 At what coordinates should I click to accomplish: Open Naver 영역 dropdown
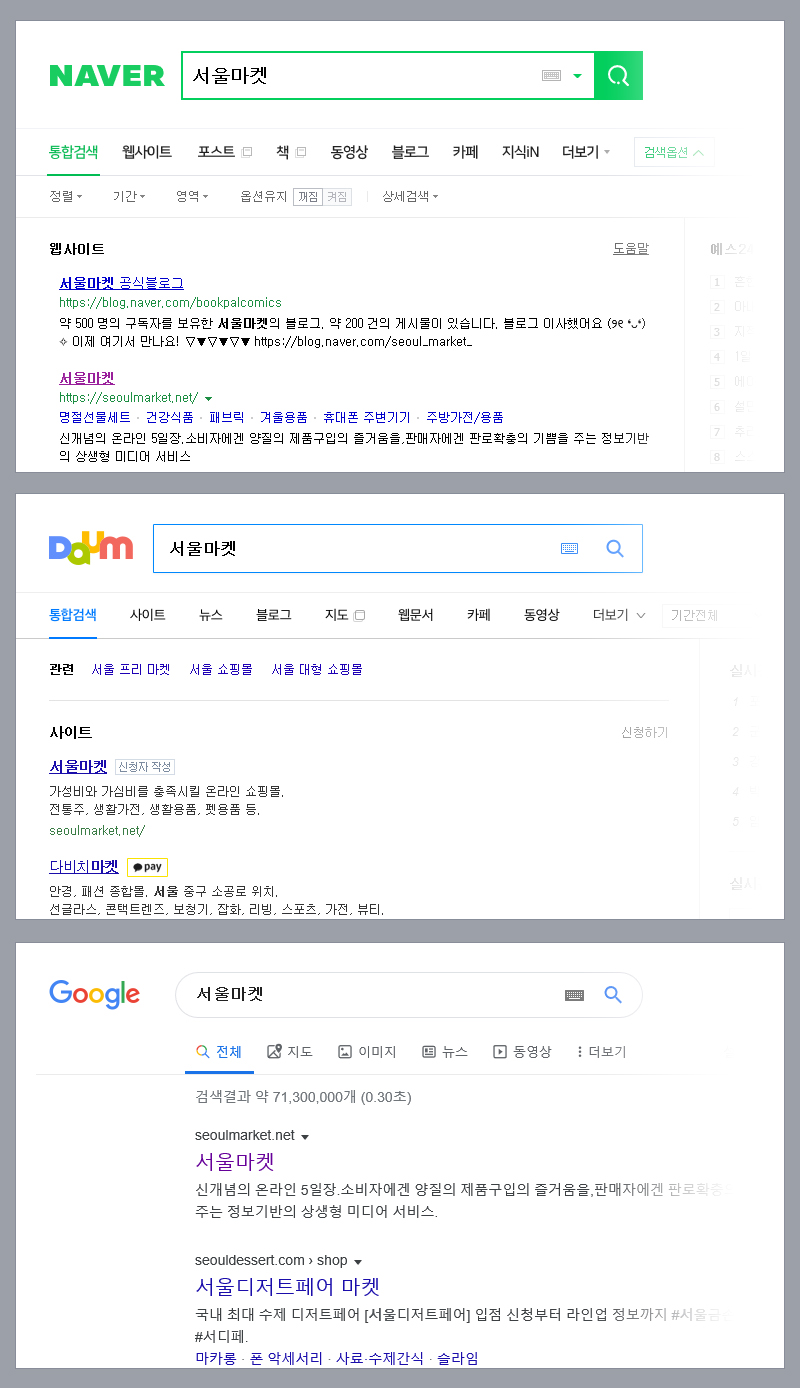[192, 197]
